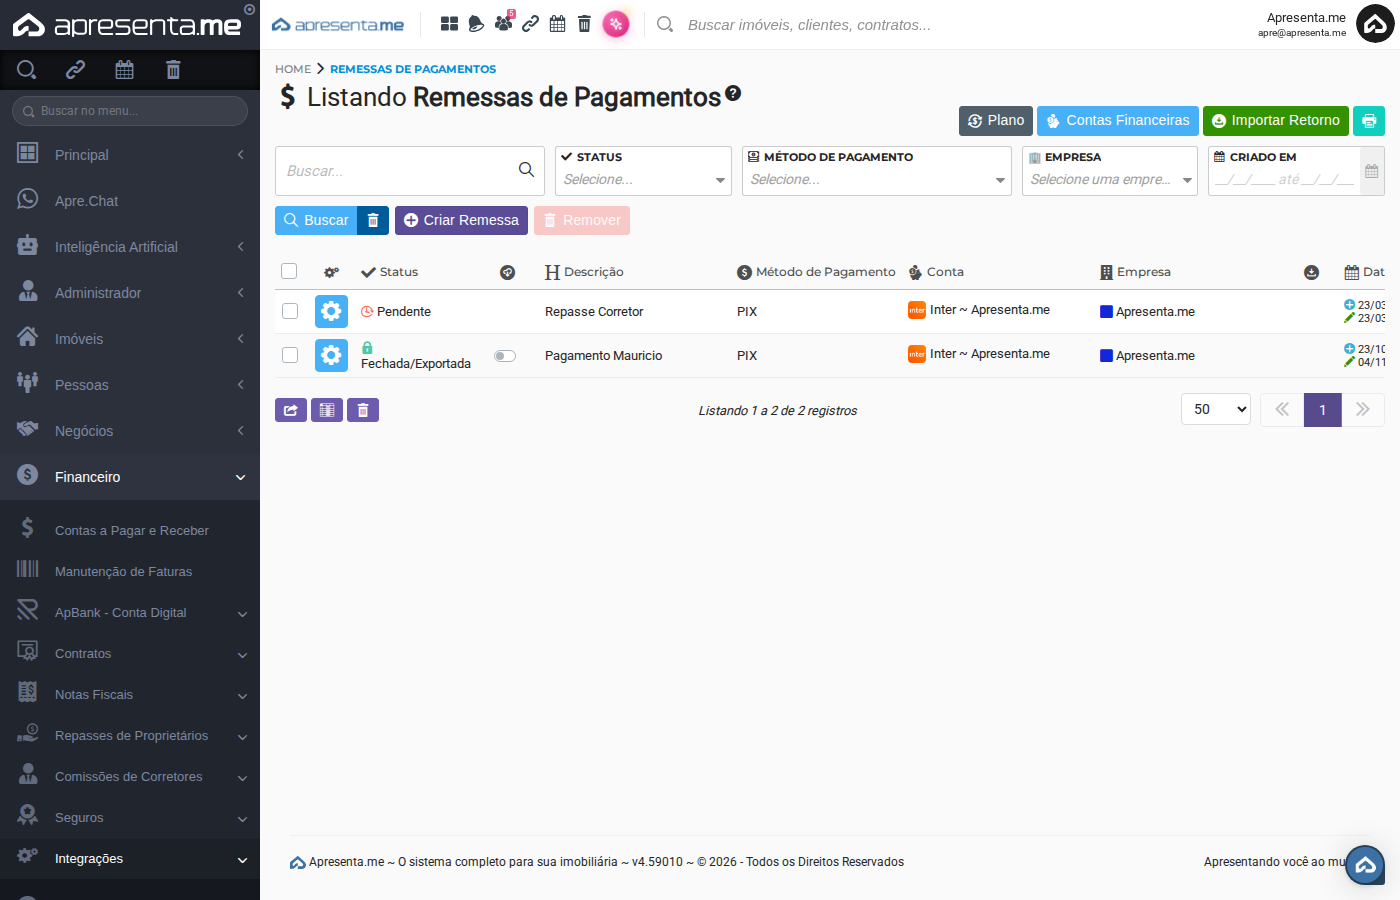Click the sidebar link icon
The image size is (1400, 900).
pos(75,69)
